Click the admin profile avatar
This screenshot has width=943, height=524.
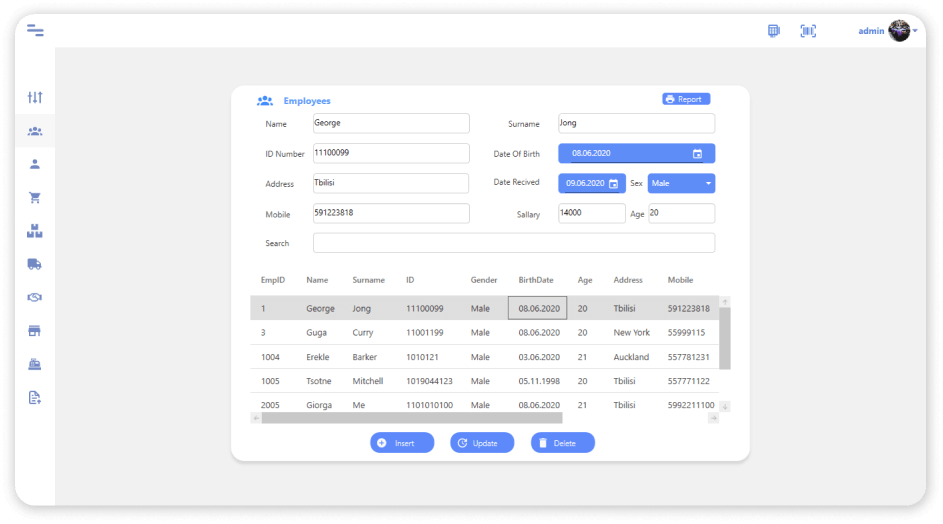pos(899,31)
